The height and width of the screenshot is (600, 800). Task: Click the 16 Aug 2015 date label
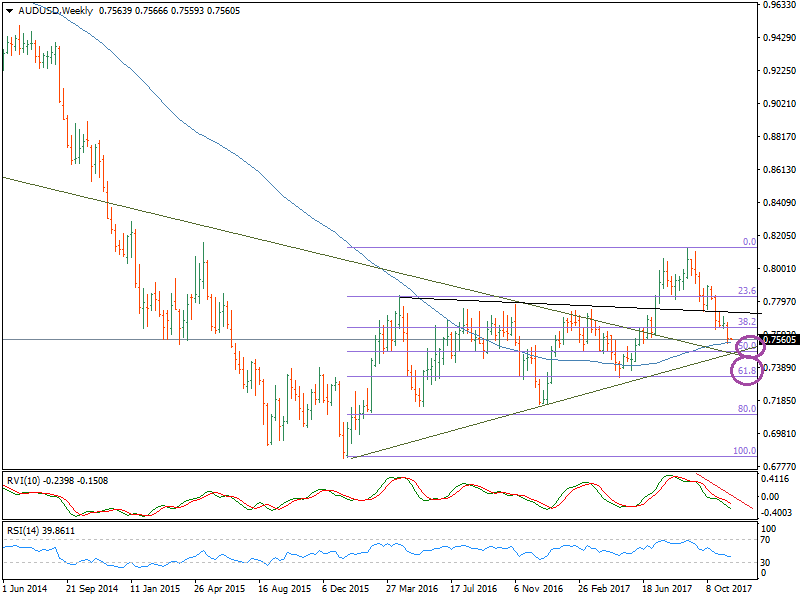point(284,589)
